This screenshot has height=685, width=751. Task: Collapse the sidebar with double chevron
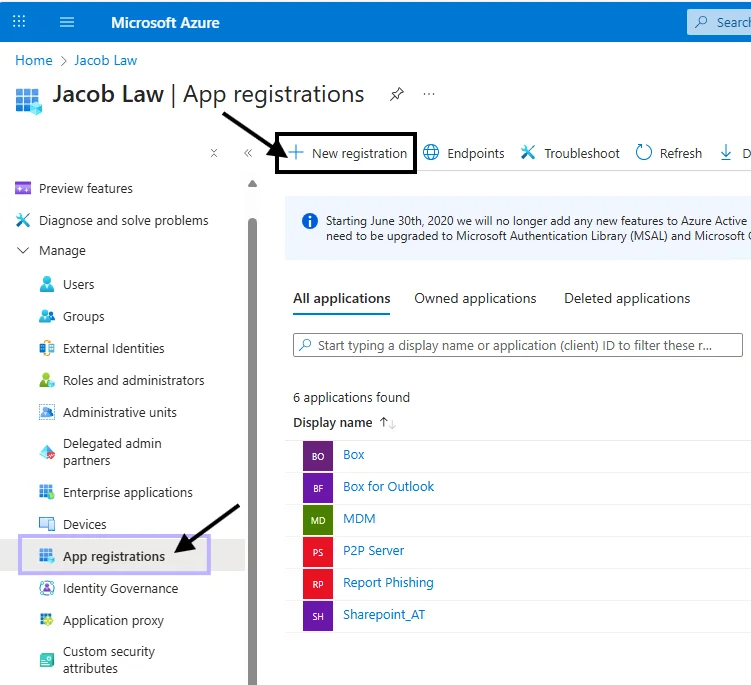248,153
